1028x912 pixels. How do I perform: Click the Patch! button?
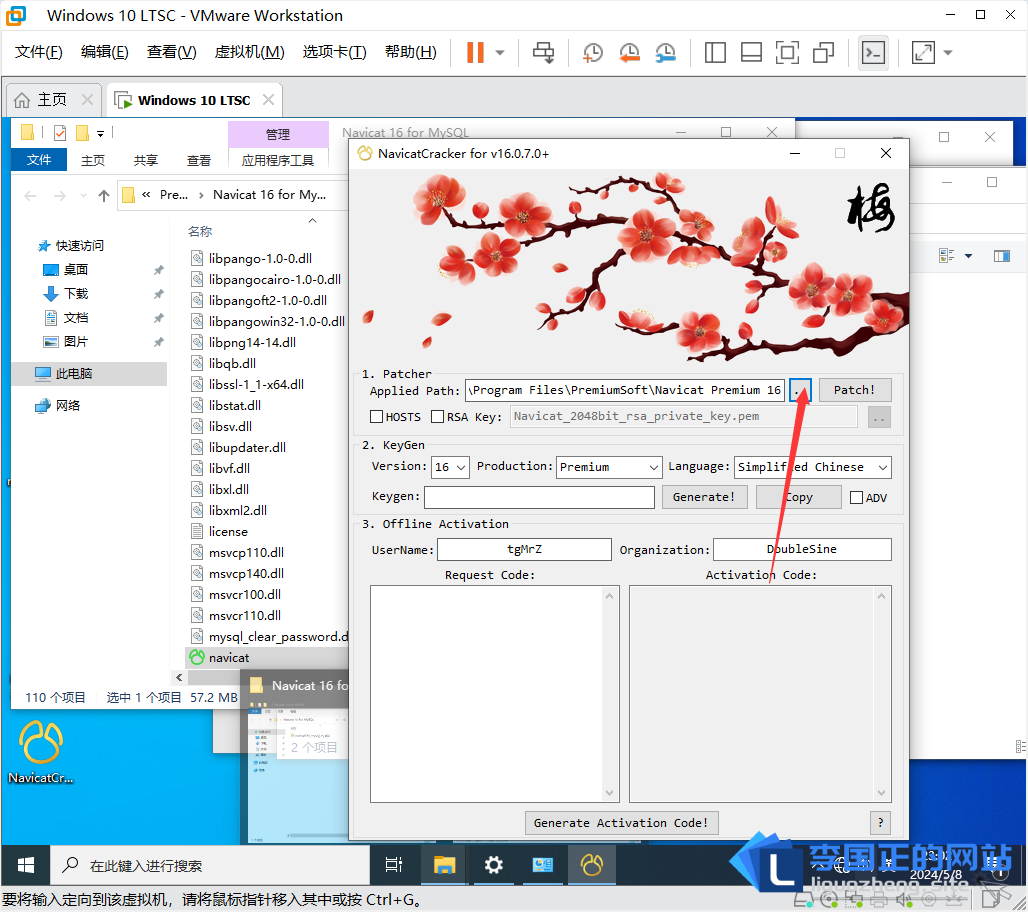pyautogui.click(x=854, y=390)
